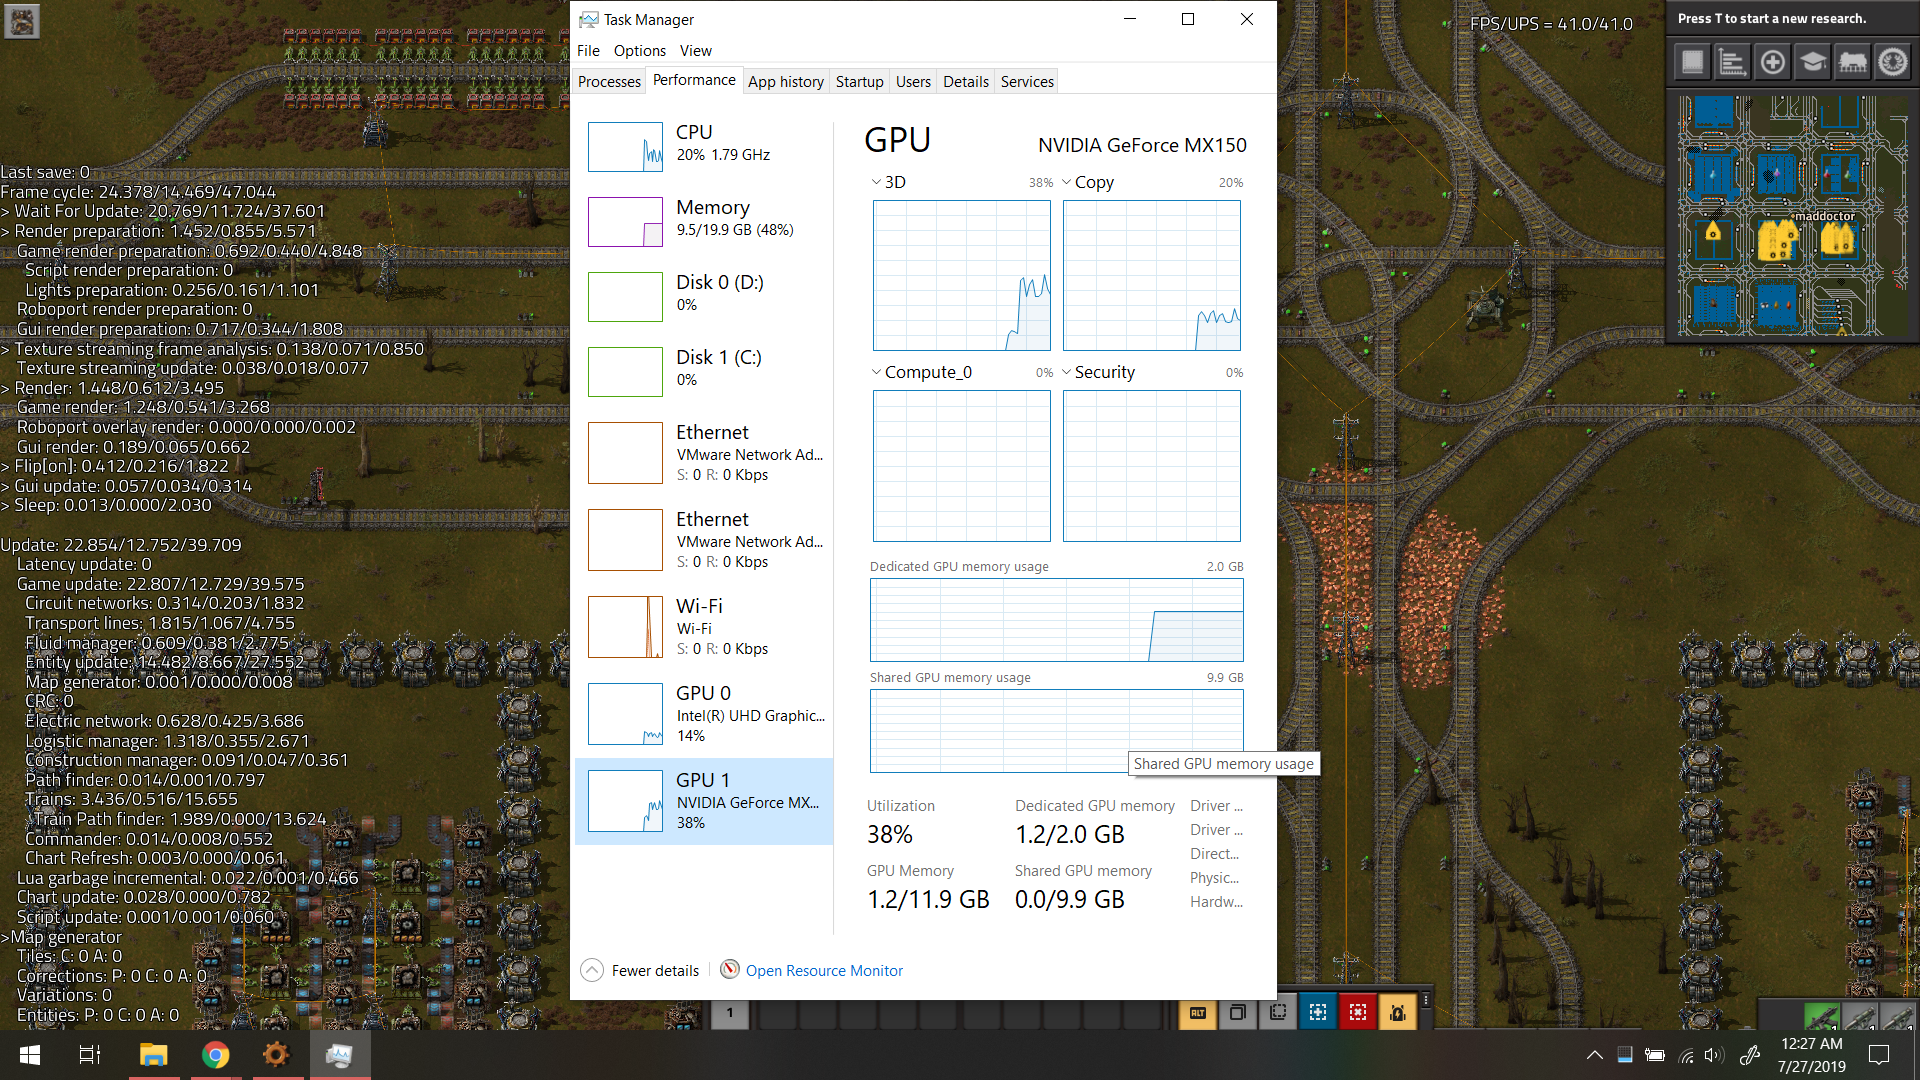Open Google Chrome from the taskbar
Image resolution: width=1920 pixels, height=1080 pixels.
point(215,1055)
